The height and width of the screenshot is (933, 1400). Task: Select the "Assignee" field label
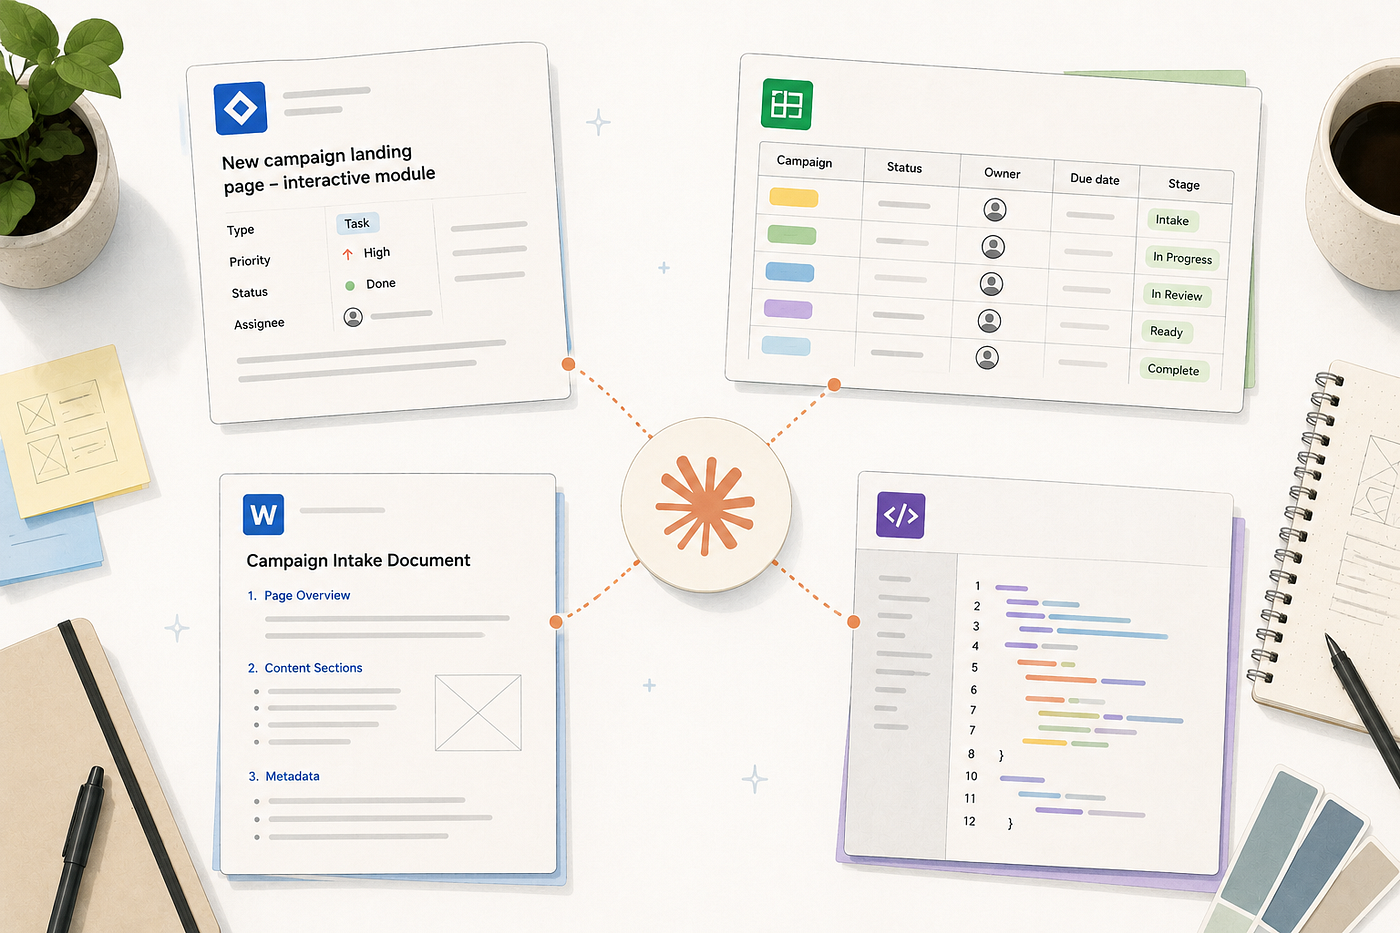259,324
